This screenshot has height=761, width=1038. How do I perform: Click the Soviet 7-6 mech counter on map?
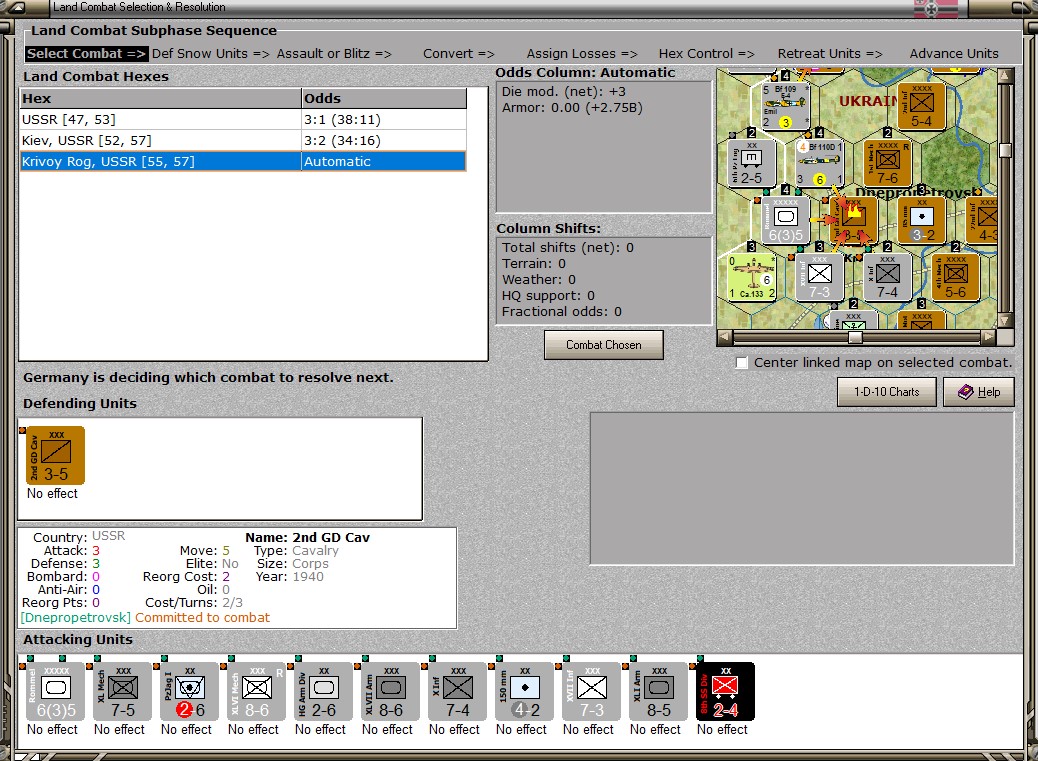[888, 162]
